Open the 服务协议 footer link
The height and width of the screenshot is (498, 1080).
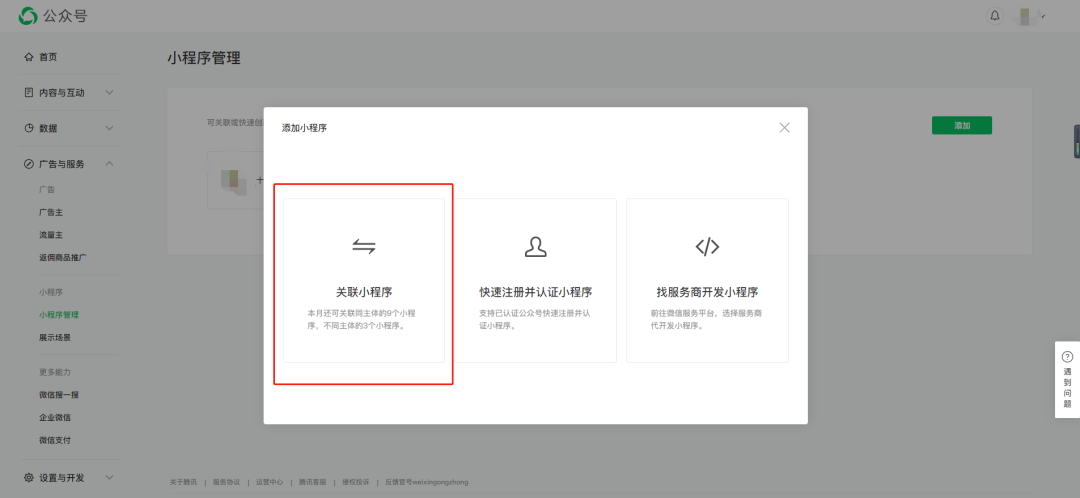click(x=227, y=482)
